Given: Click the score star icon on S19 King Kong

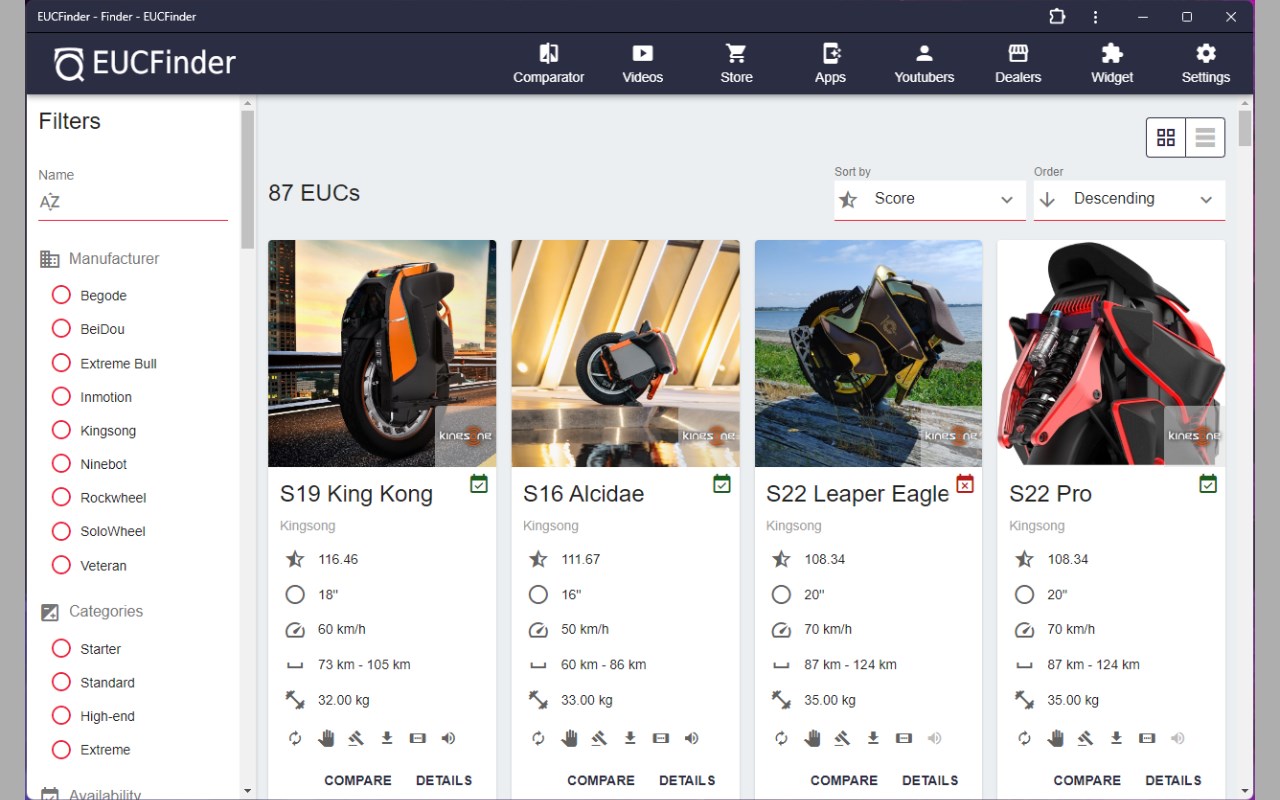Looking at the screenshot, I should (x=295, y=559).
